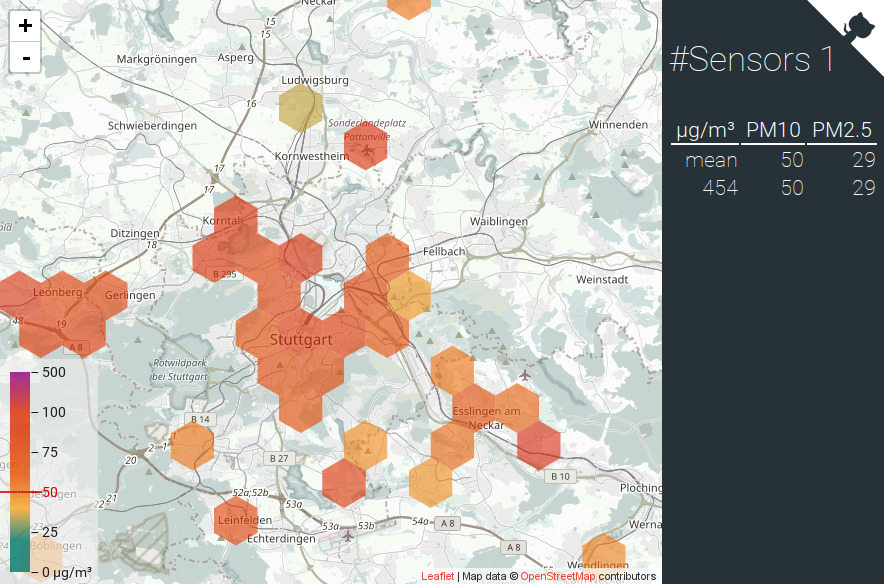This screenshot has width=884, height=584.
Task: Click the Ditzingen map label
Action: (x=135, y=233)
